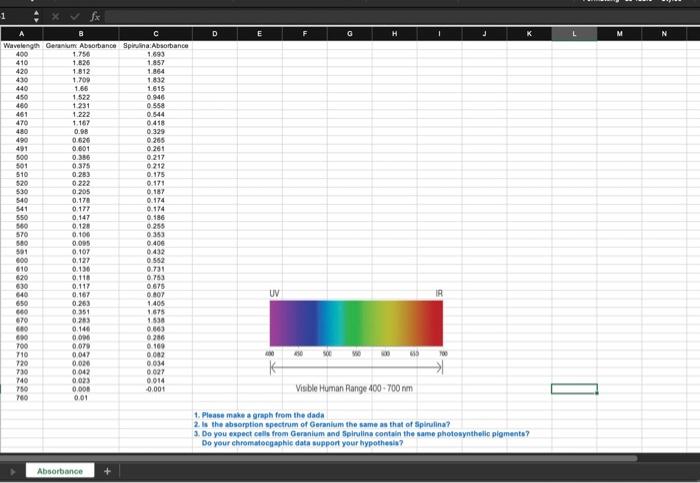The height and width of the screenshot is (483, 700).
Task: Select column I header
Action: click(440, 33)
